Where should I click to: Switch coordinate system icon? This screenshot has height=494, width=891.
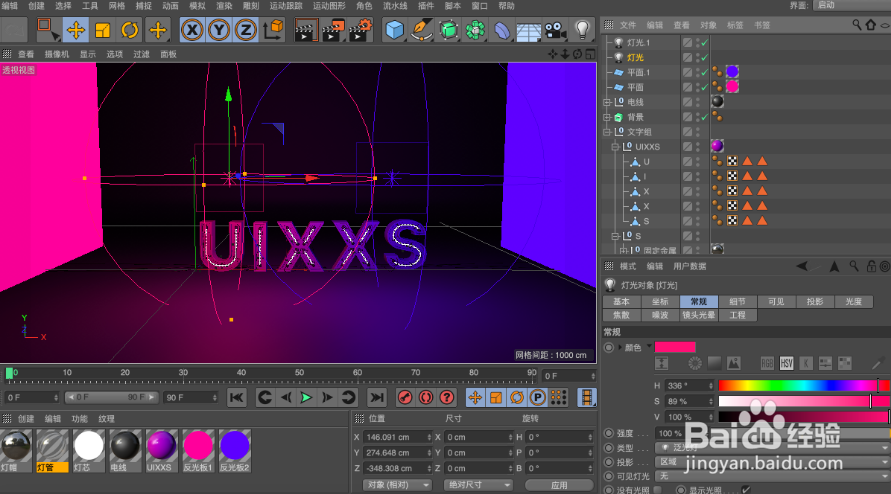[273, 30]
